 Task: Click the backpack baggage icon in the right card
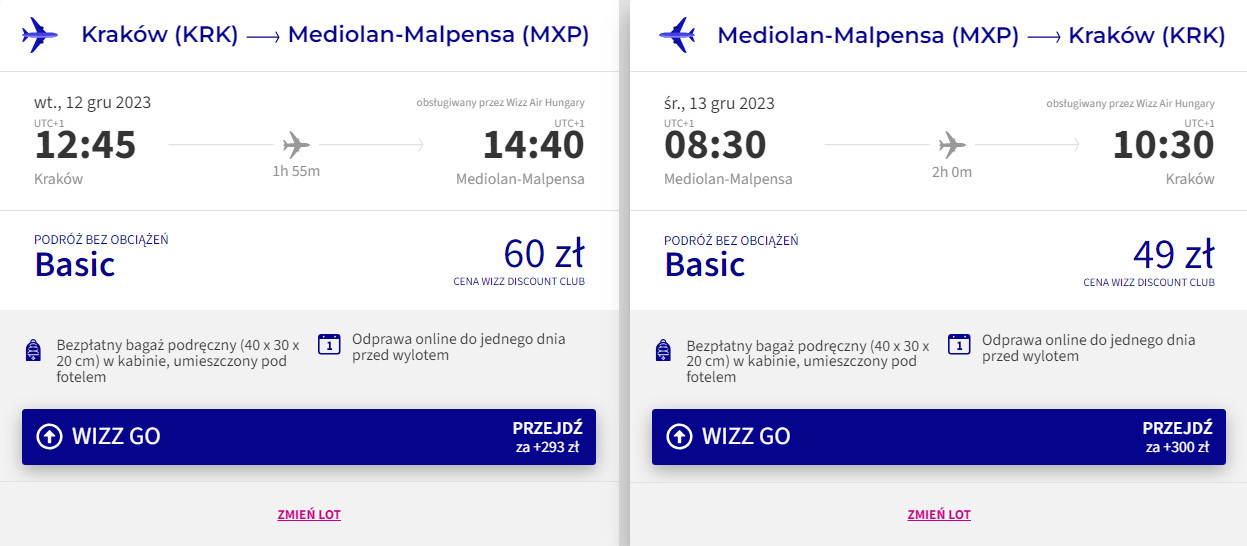[x=662, y=351]
